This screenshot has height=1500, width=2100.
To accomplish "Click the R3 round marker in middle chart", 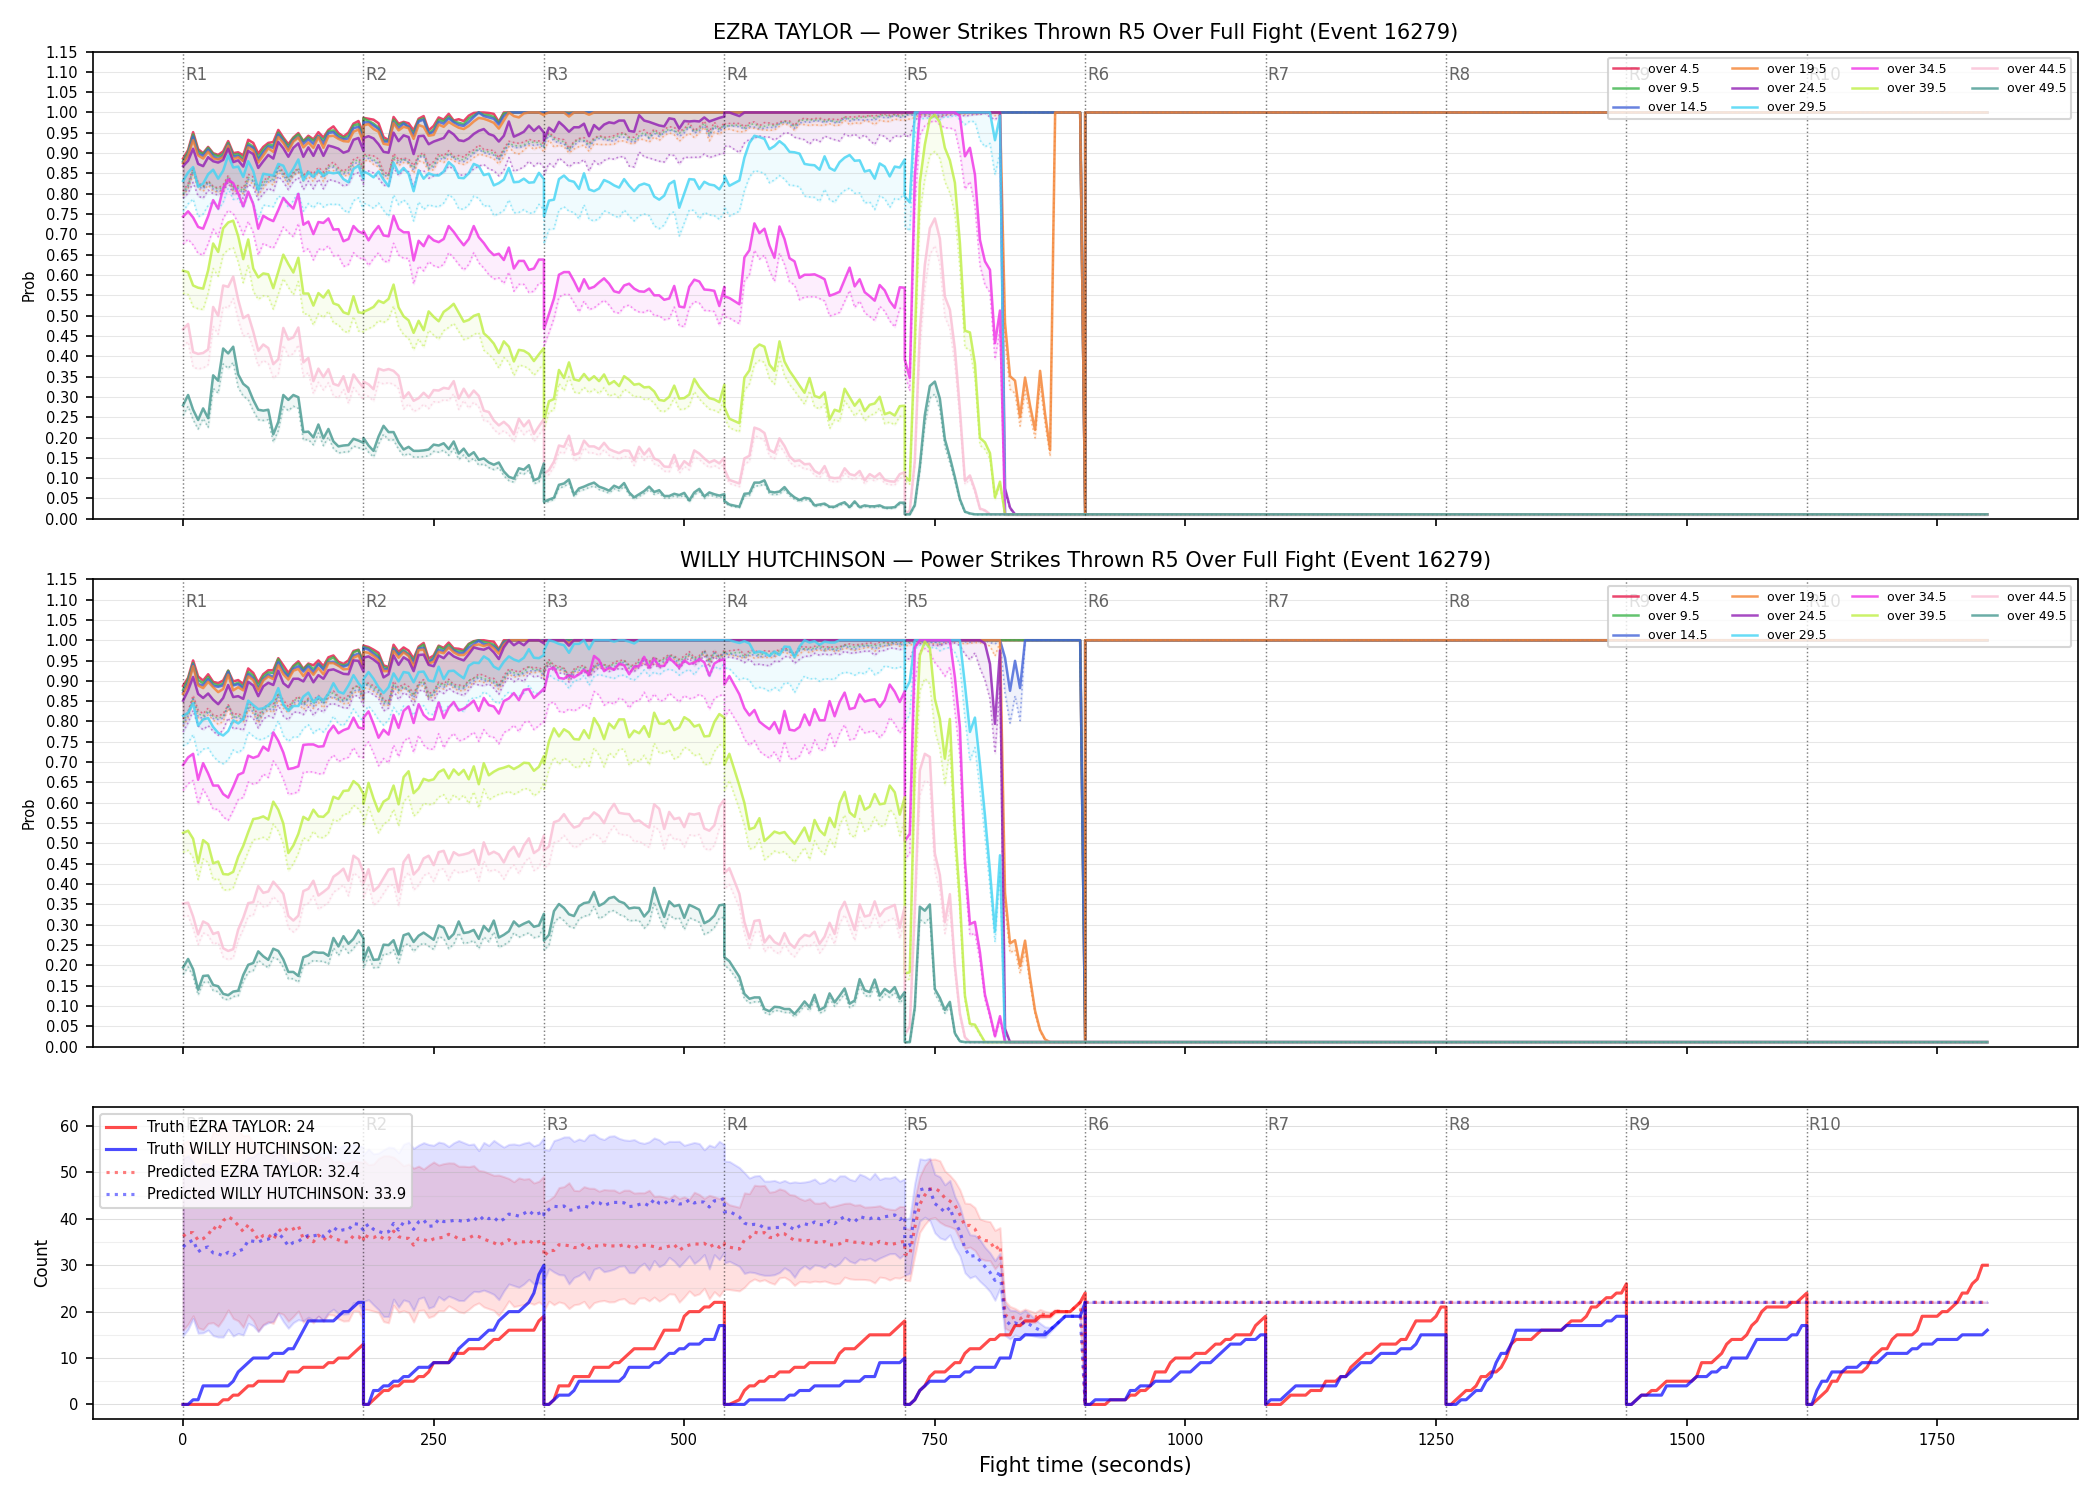I will tap(557, 601).
